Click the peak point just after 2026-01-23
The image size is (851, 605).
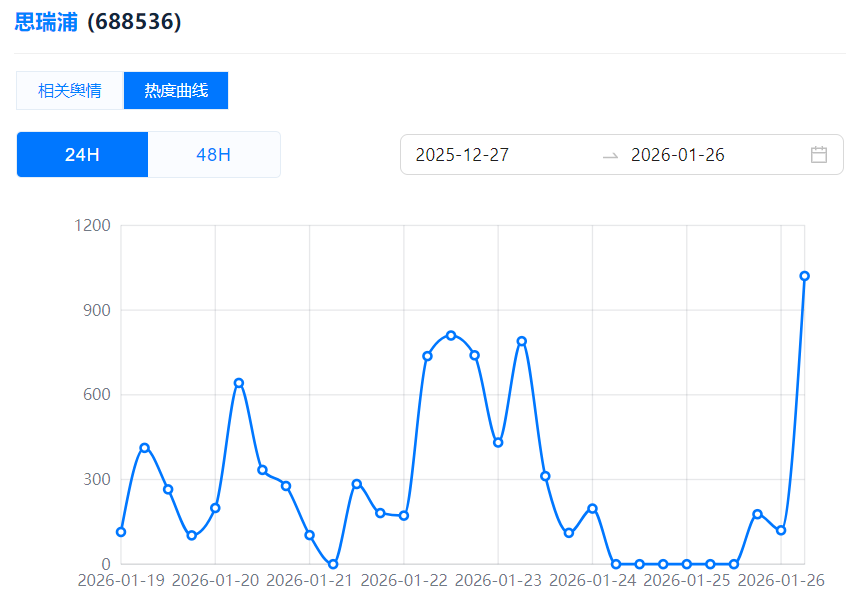coord(521,341)
